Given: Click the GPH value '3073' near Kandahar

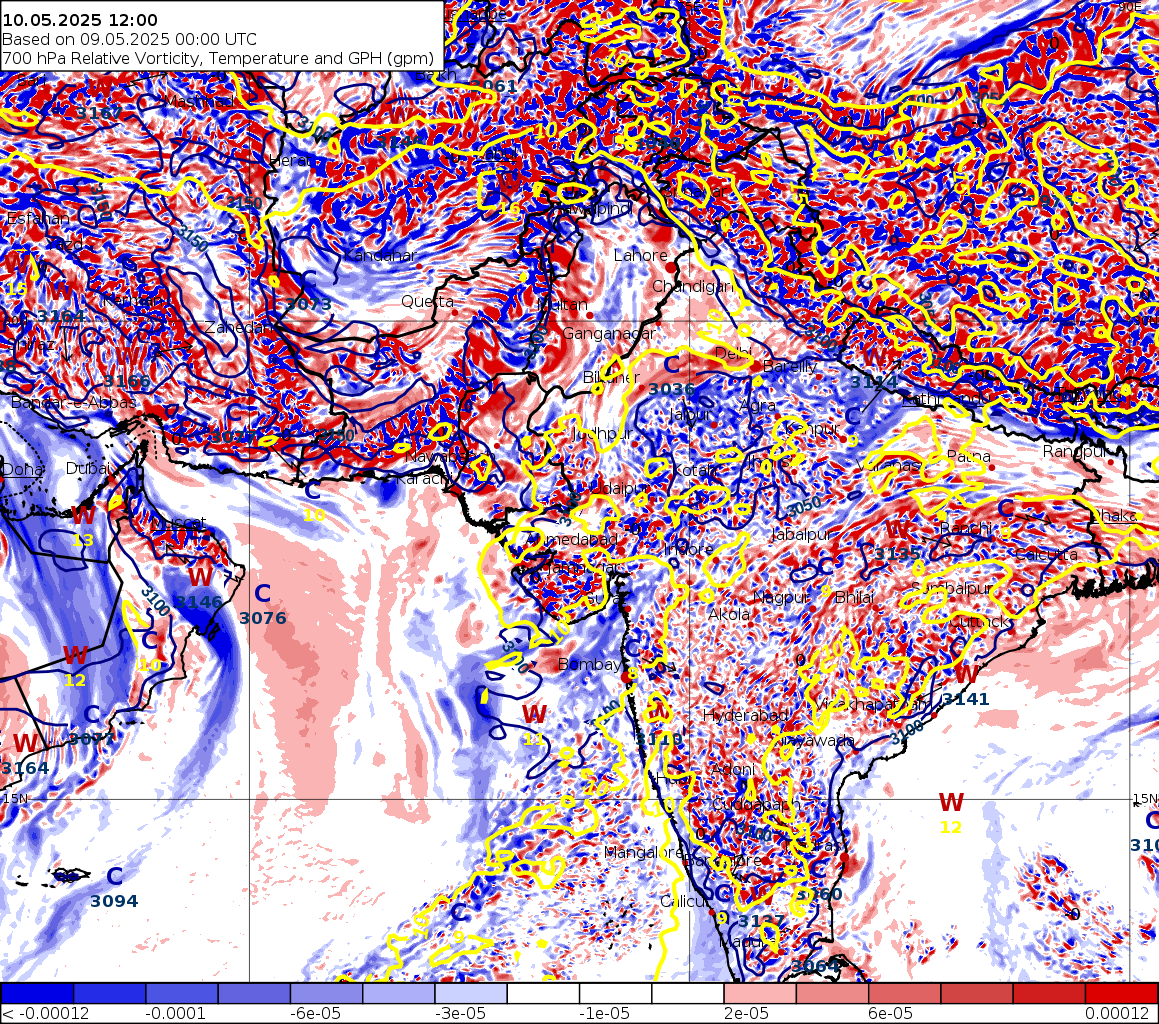Looking at the screenshot, I should (x=309, y=304).
